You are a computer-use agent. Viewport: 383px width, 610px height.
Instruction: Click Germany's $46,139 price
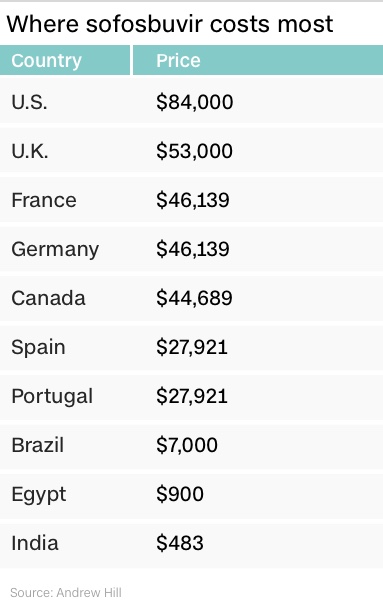coord(193,249)
